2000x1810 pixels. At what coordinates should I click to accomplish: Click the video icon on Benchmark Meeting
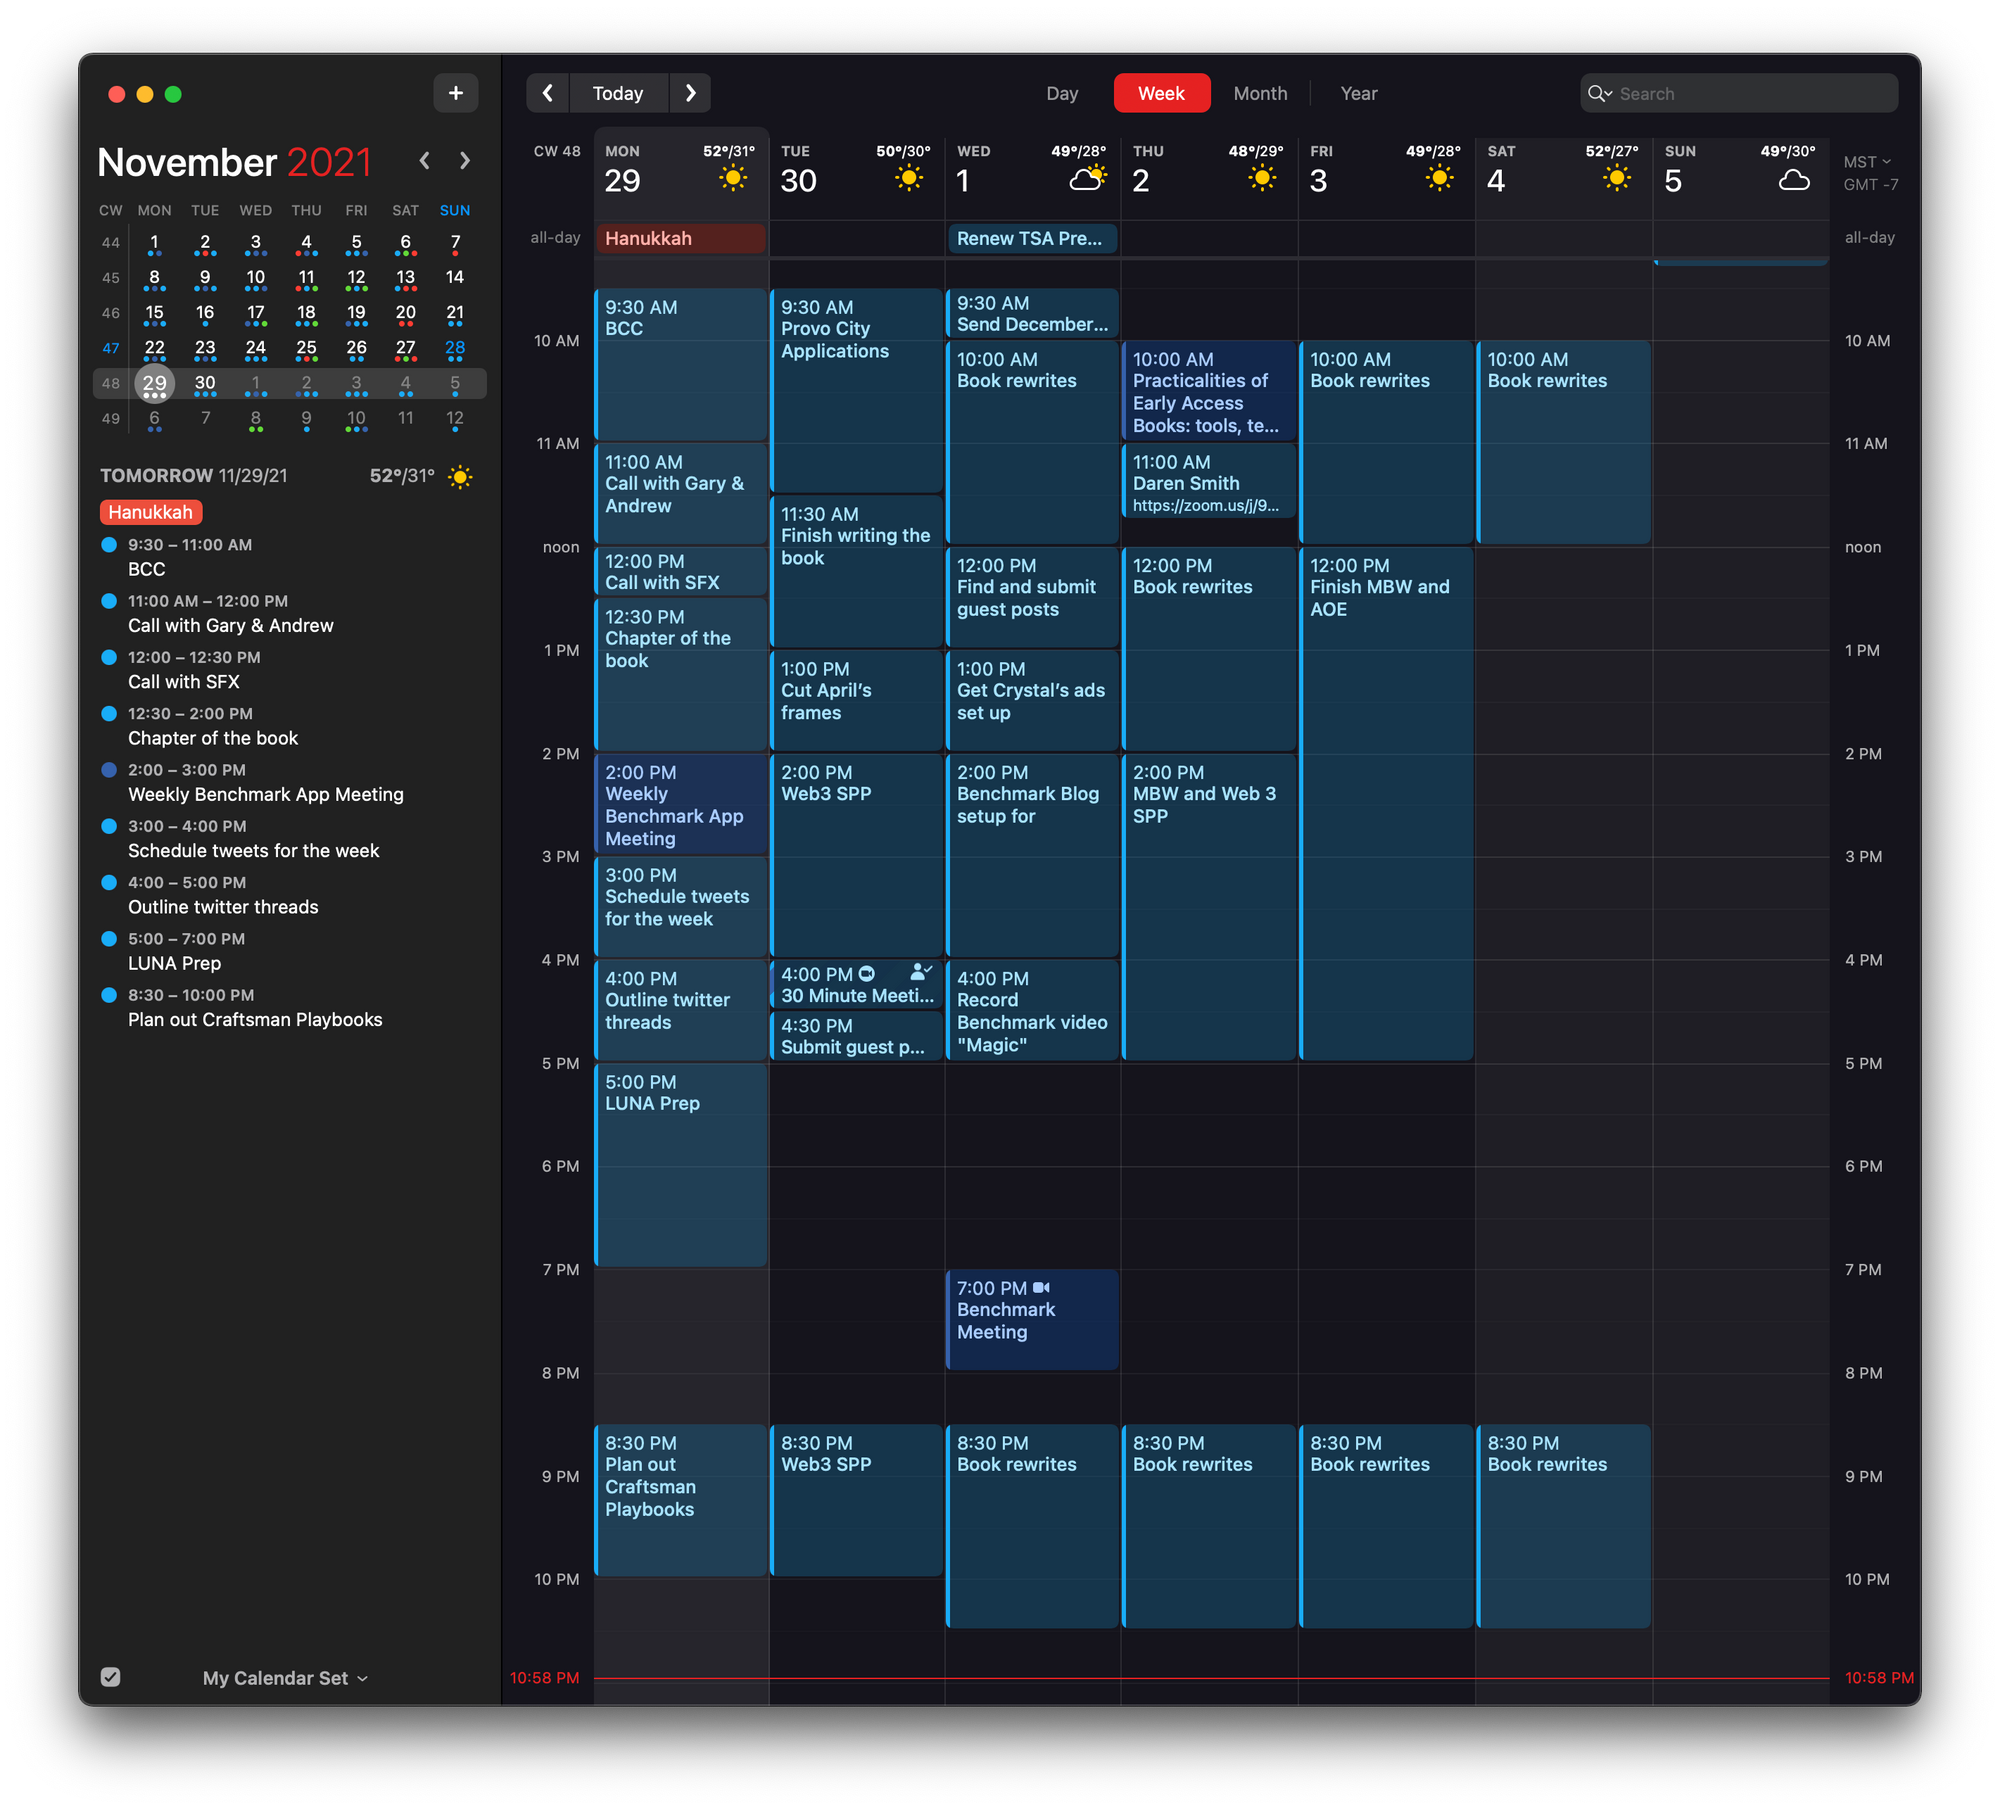1041,1288
